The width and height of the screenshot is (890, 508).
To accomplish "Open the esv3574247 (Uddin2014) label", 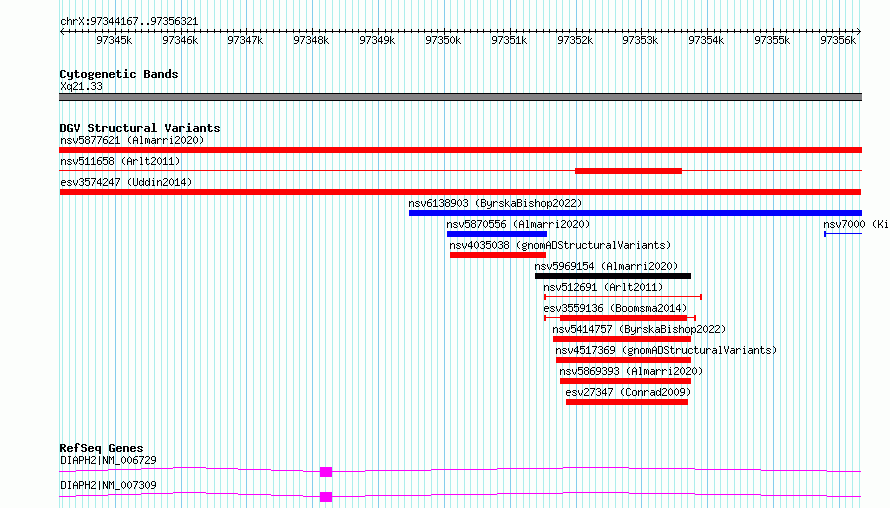I will tap(126, 182).
